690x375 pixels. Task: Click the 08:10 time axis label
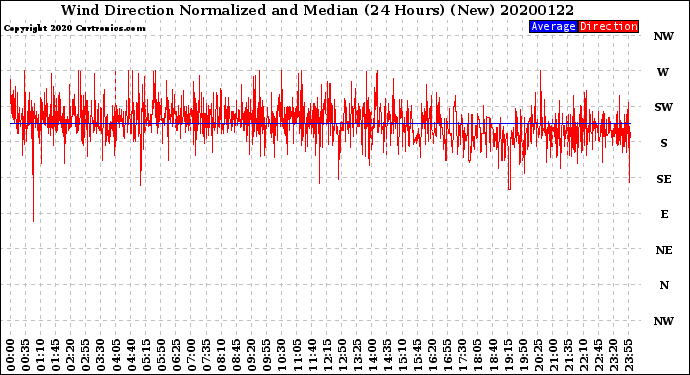click(221, 355)
